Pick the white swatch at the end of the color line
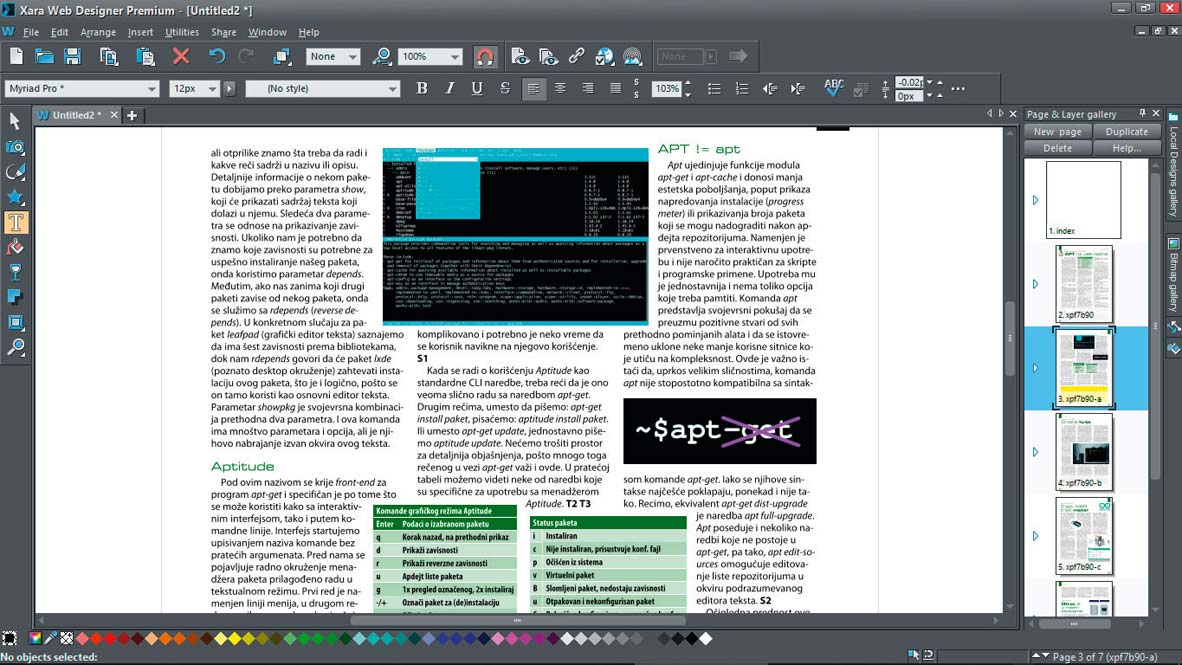Screen dimensions: 1182x665 706,639
